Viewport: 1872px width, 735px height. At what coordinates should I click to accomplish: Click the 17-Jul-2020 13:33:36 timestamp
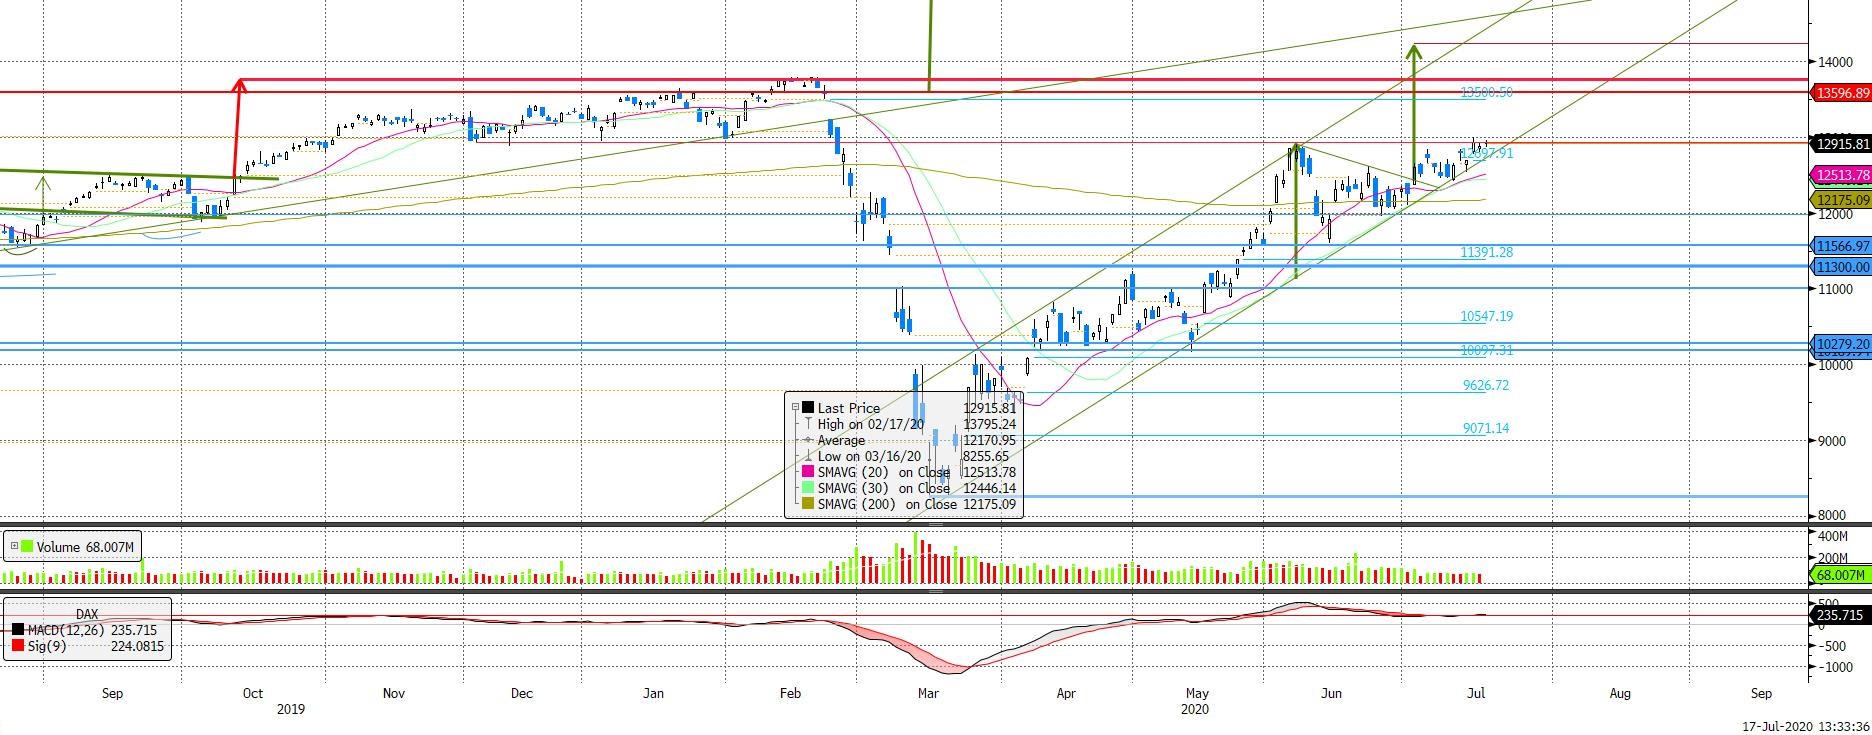tap(1806, 726)
